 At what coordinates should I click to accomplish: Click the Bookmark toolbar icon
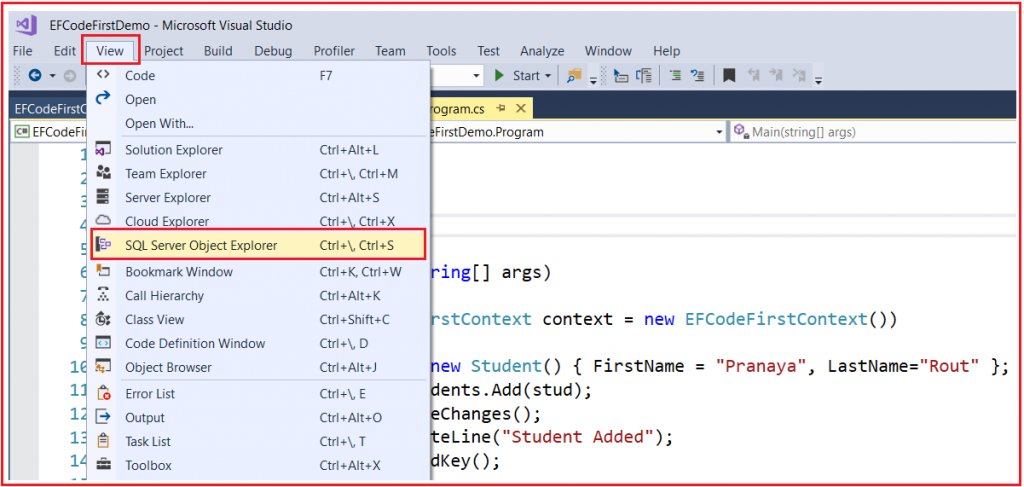(729, 76)
